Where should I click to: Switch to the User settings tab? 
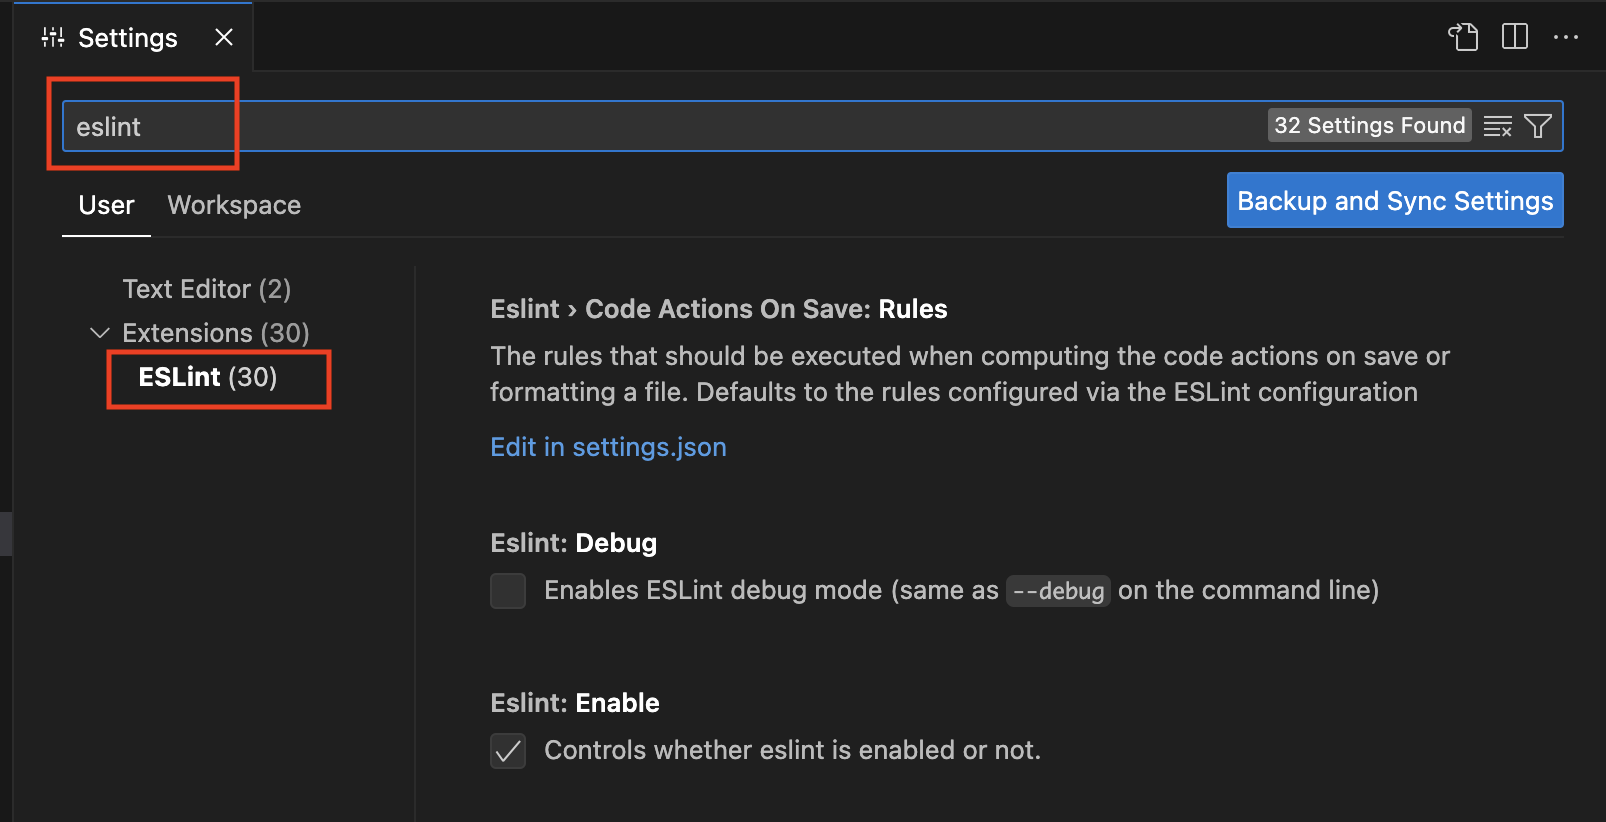(106, 205)
